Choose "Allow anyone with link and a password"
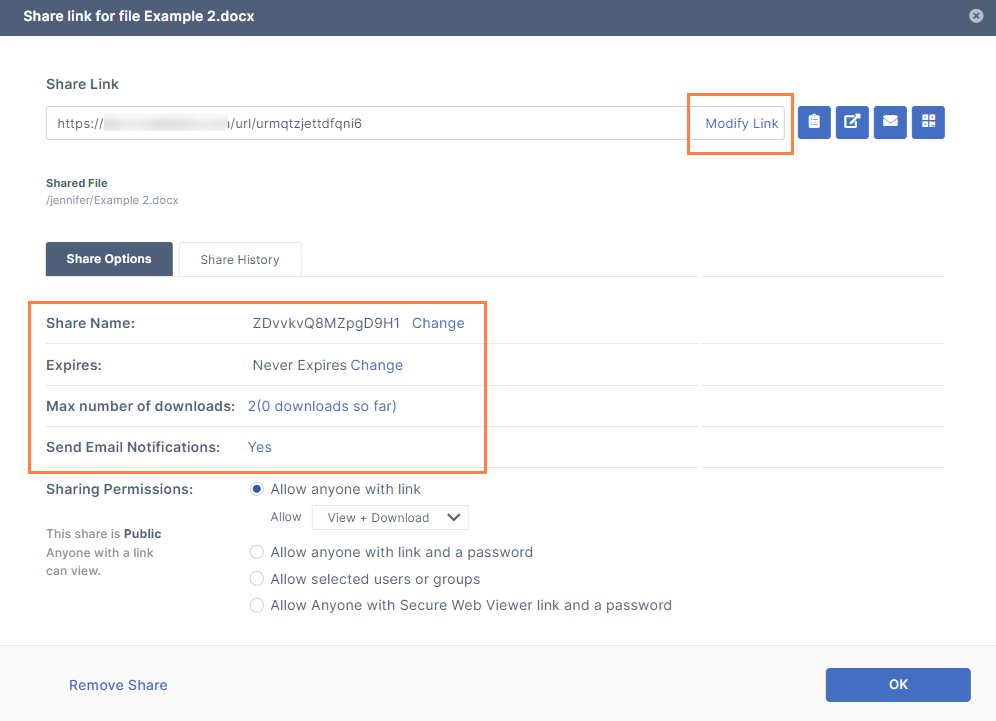Viewport: 996px width, 721px height. click(x=257, y=552)
